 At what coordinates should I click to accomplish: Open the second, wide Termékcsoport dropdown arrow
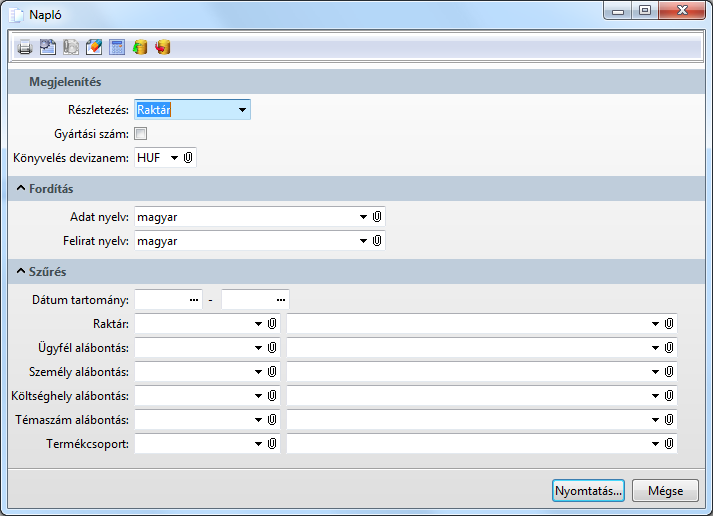655,444
